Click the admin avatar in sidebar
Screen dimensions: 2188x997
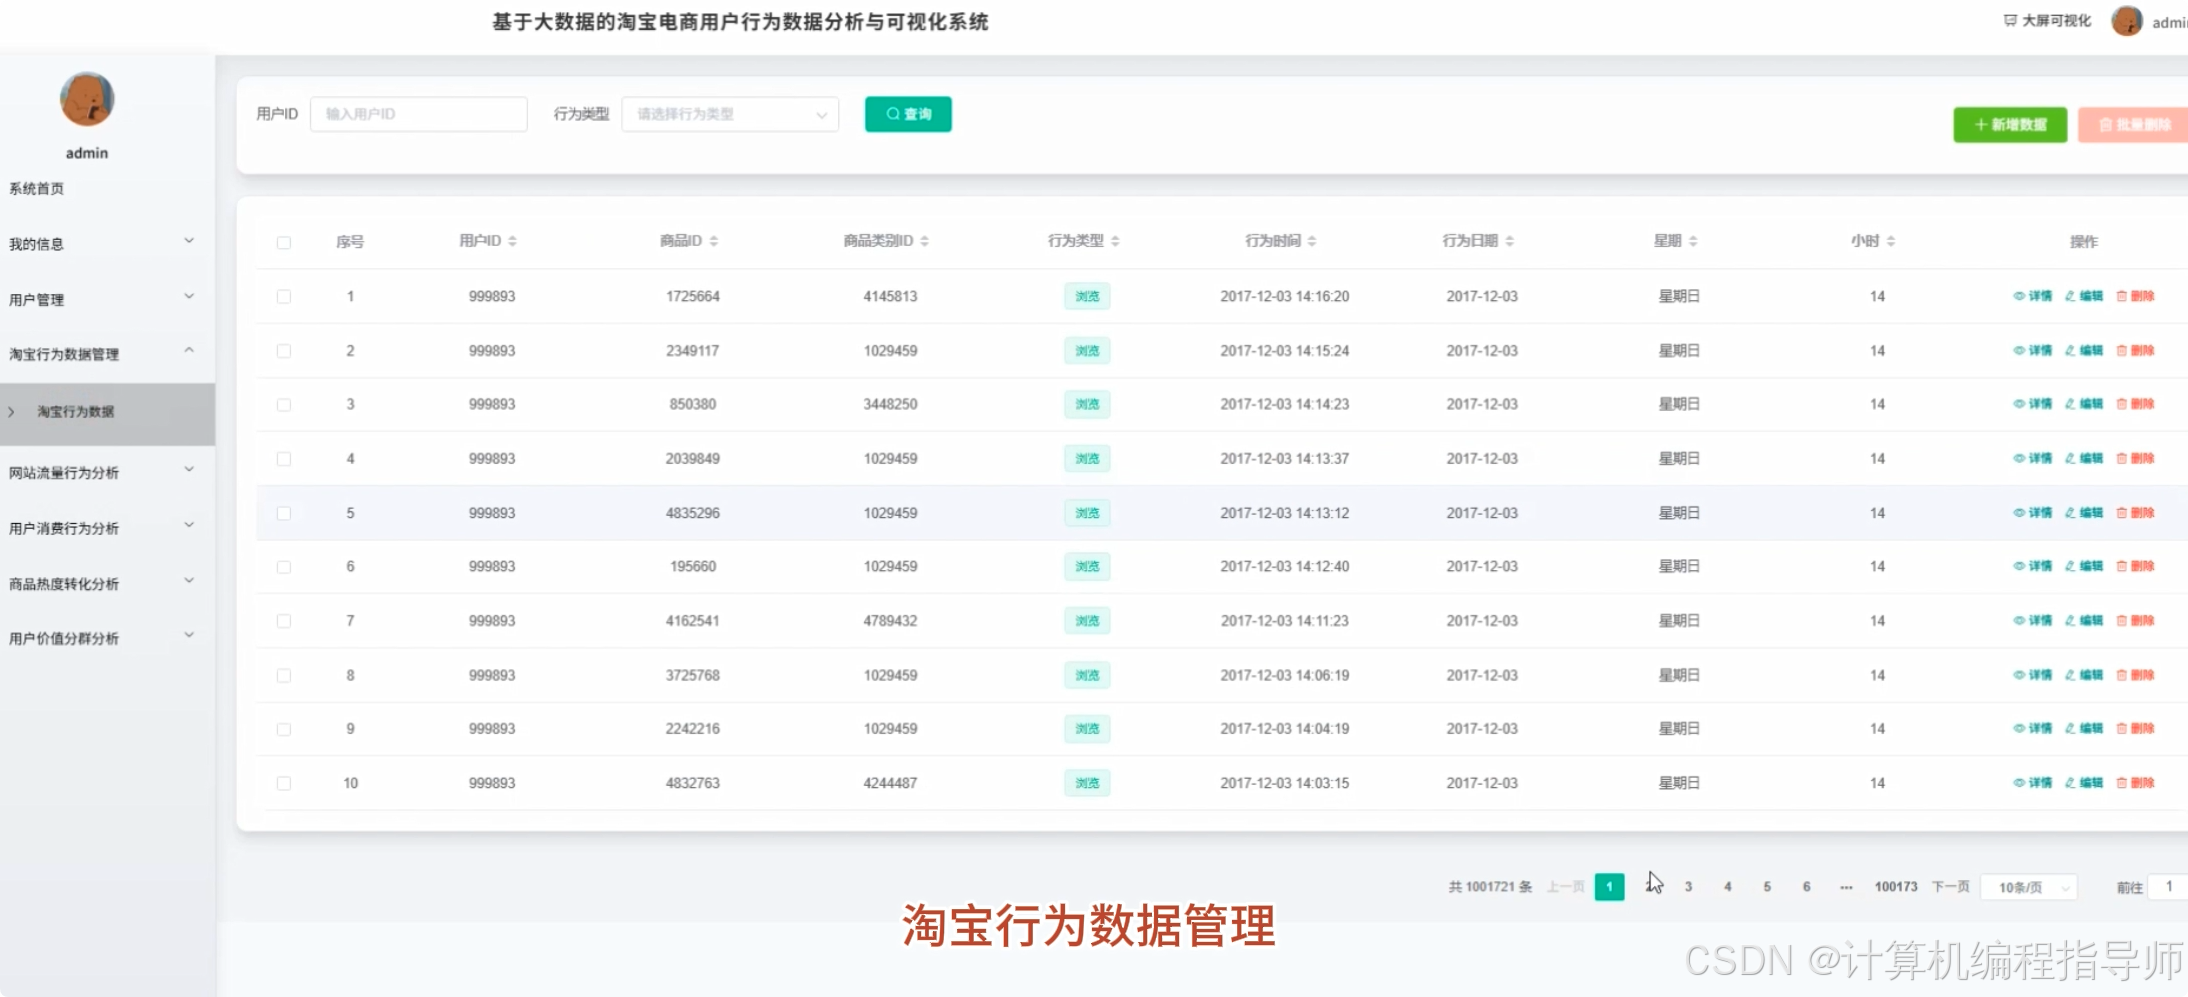87,99
